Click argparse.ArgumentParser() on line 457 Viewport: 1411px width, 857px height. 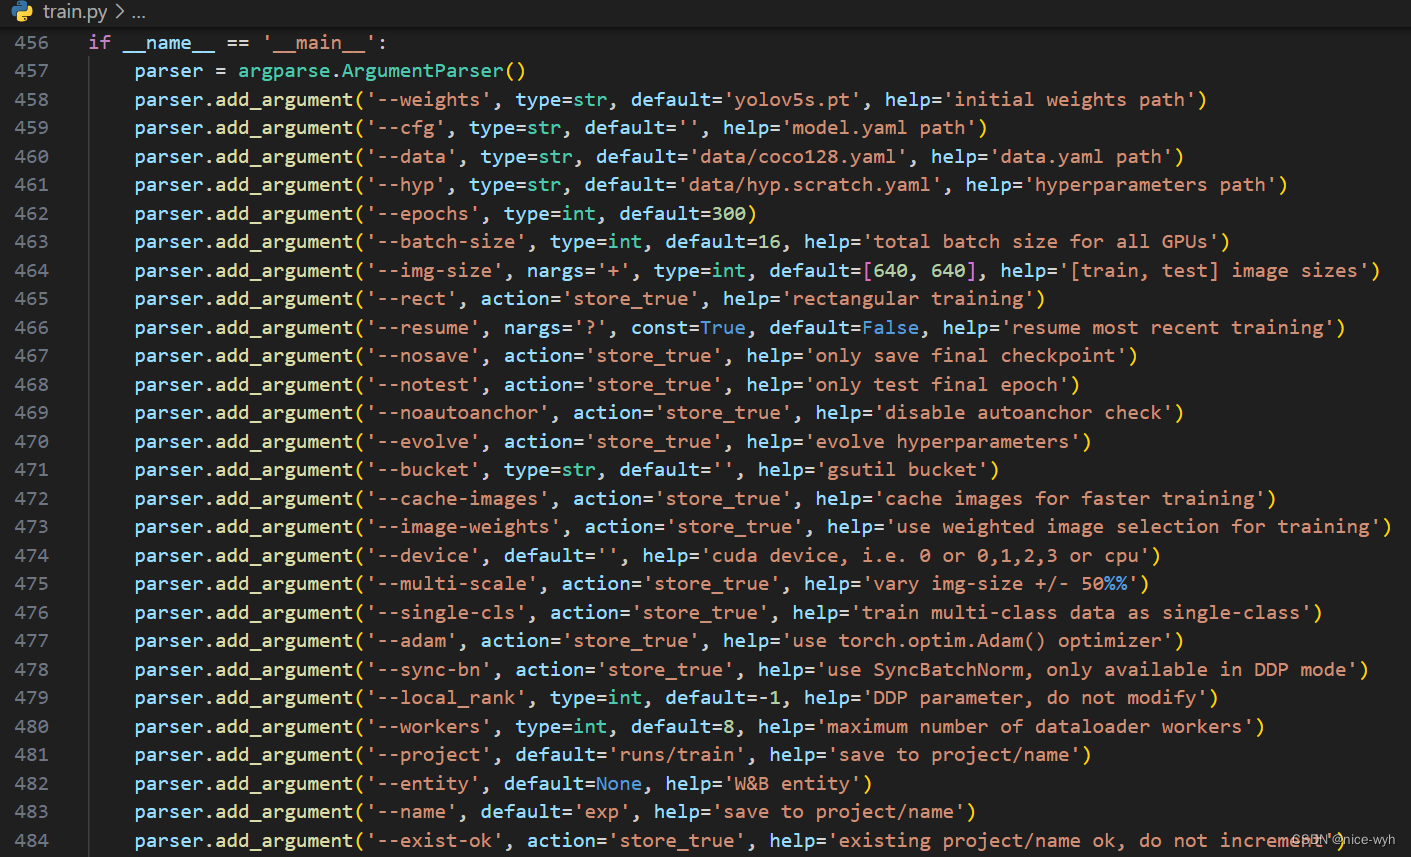381,71
